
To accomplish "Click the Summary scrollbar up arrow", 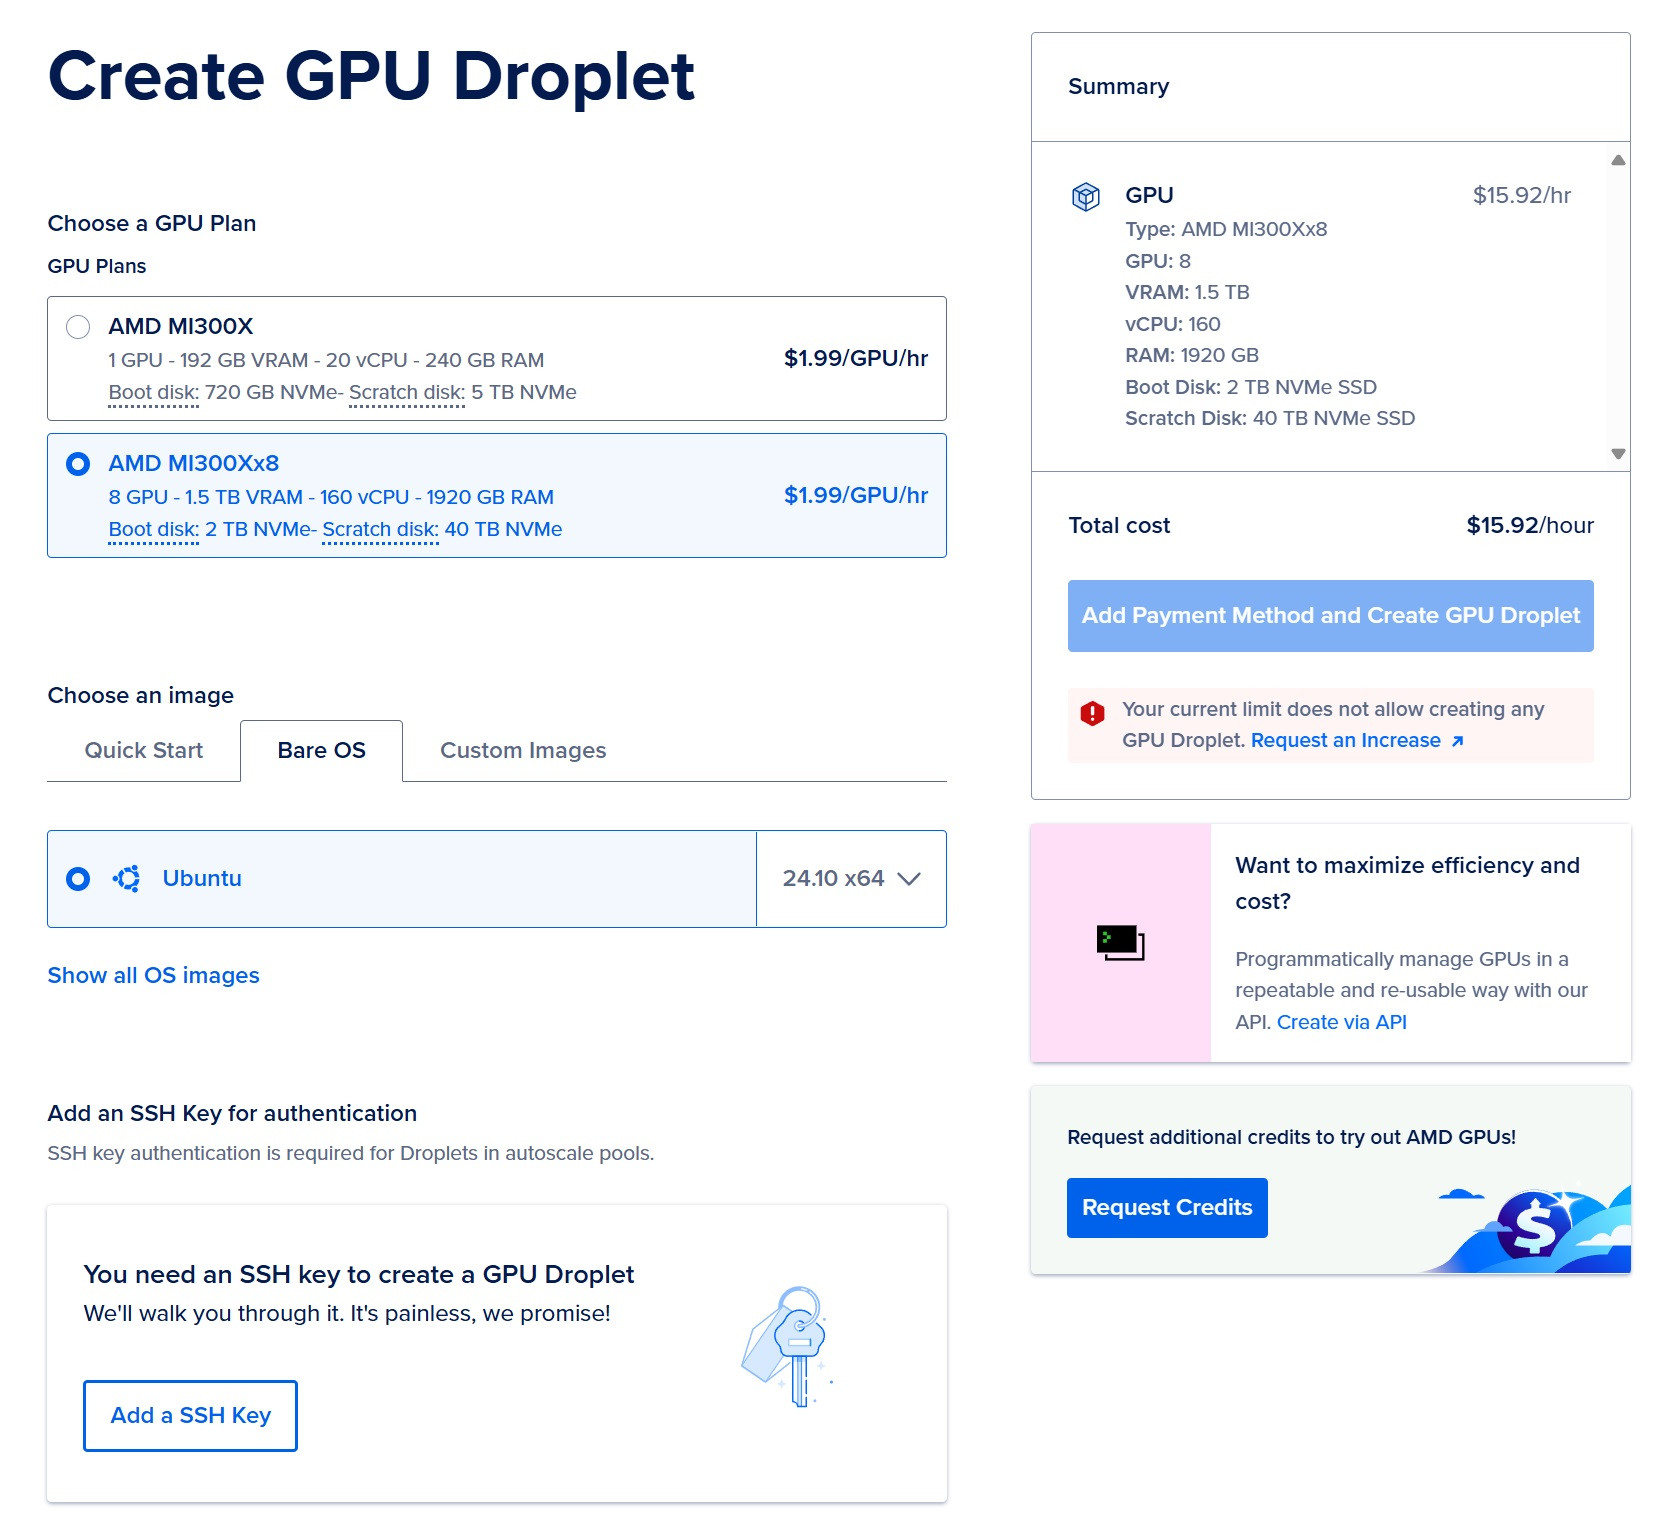I will click(1618, 161).
